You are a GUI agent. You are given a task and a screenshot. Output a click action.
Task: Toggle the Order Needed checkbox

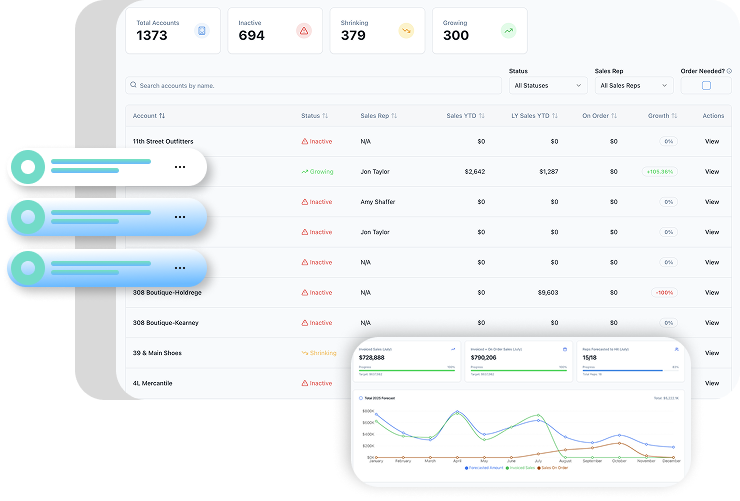(x=706, y=86)
